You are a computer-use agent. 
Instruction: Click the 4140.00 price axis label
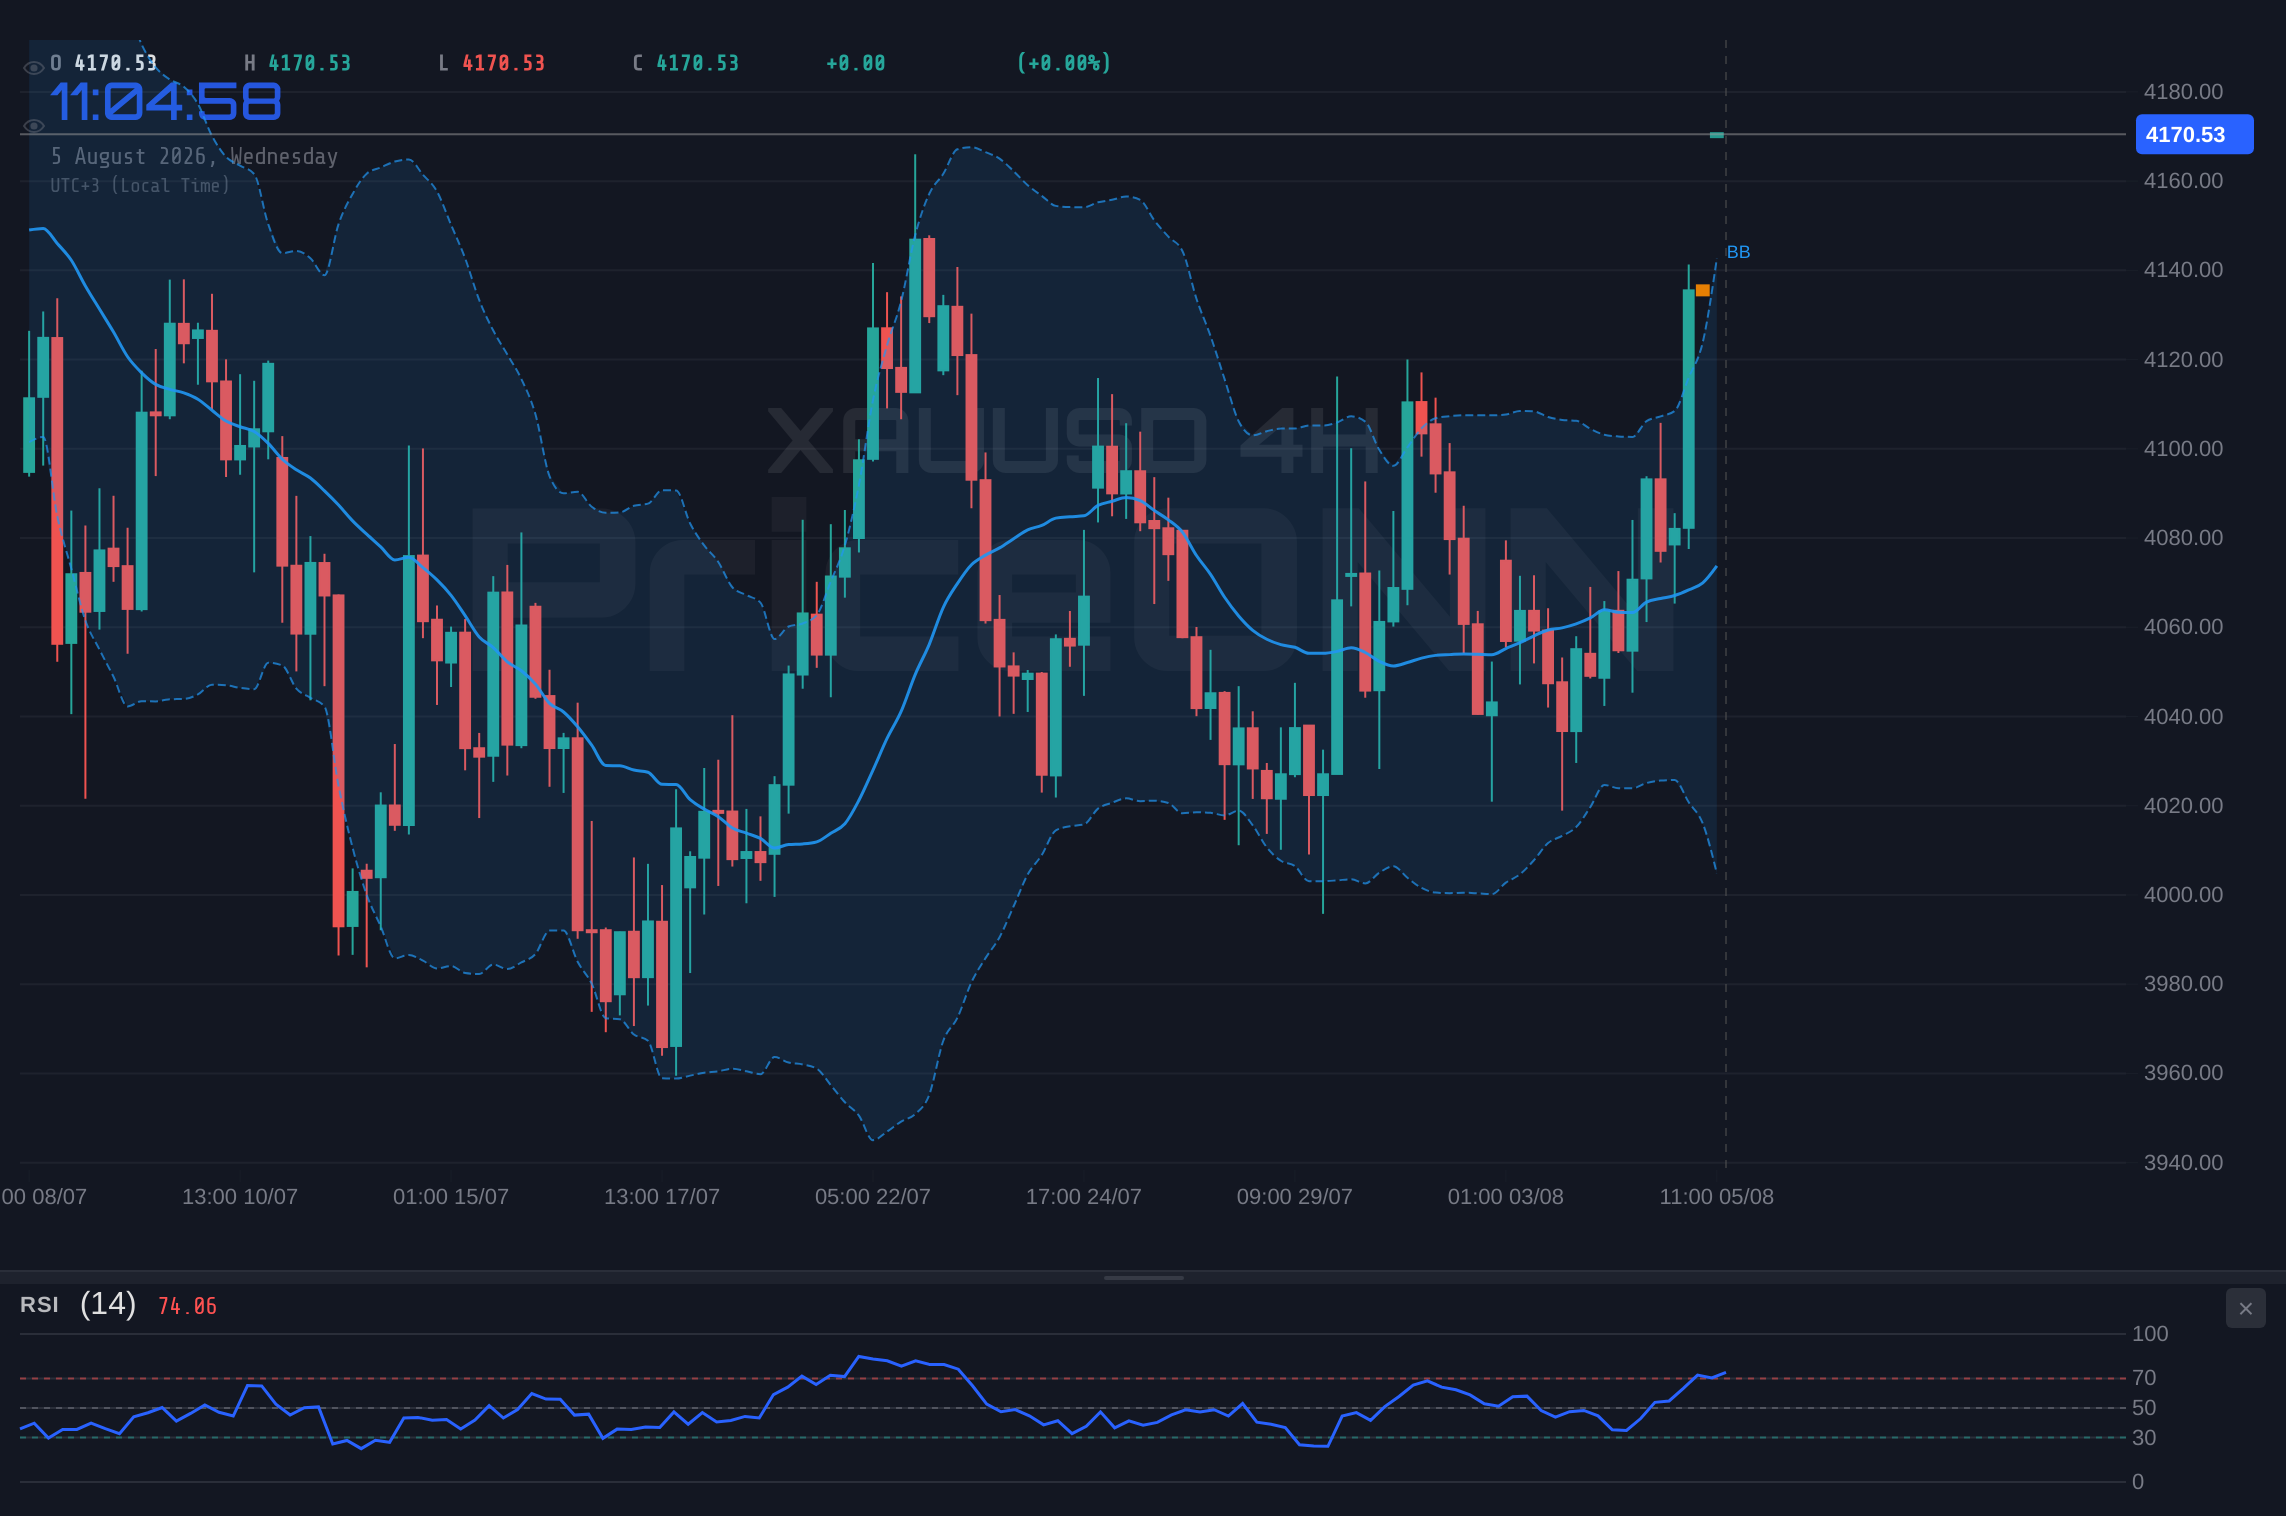pyautogui.click(x=2183, y=270)
